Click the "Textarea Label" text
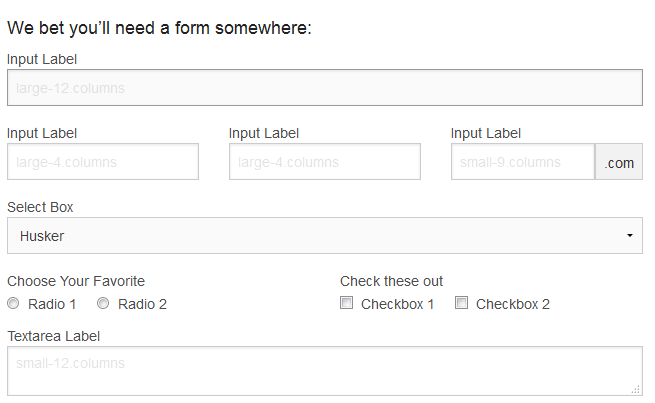 point(53,336)
